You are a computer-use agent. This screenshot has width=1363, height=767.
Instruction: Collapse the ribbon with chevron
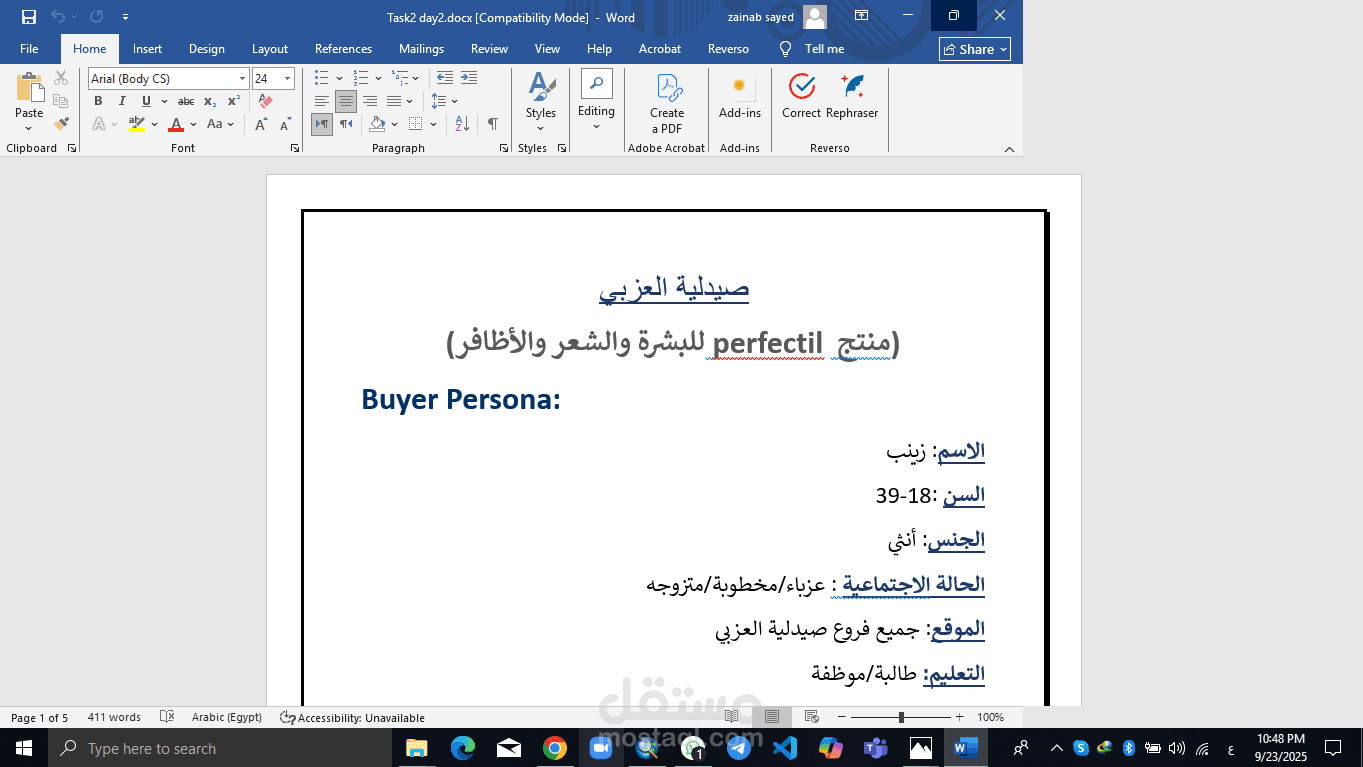point(1008,149)
